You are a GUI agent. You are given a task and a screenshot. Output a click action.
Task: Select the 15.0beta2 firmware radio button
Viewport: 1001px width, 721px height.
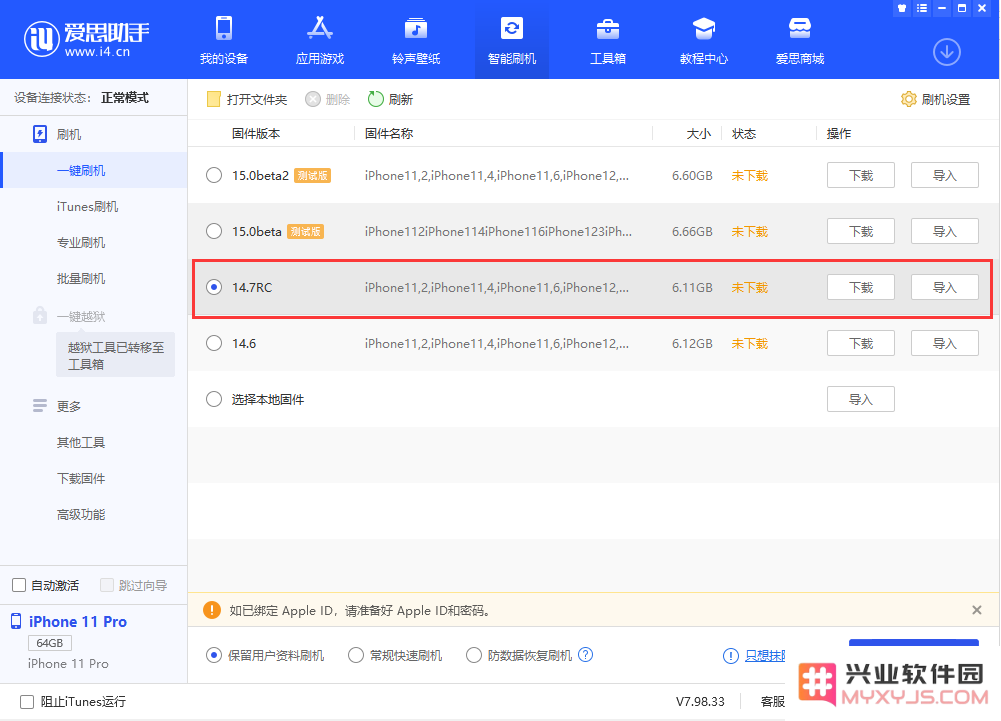click(214, 175)
